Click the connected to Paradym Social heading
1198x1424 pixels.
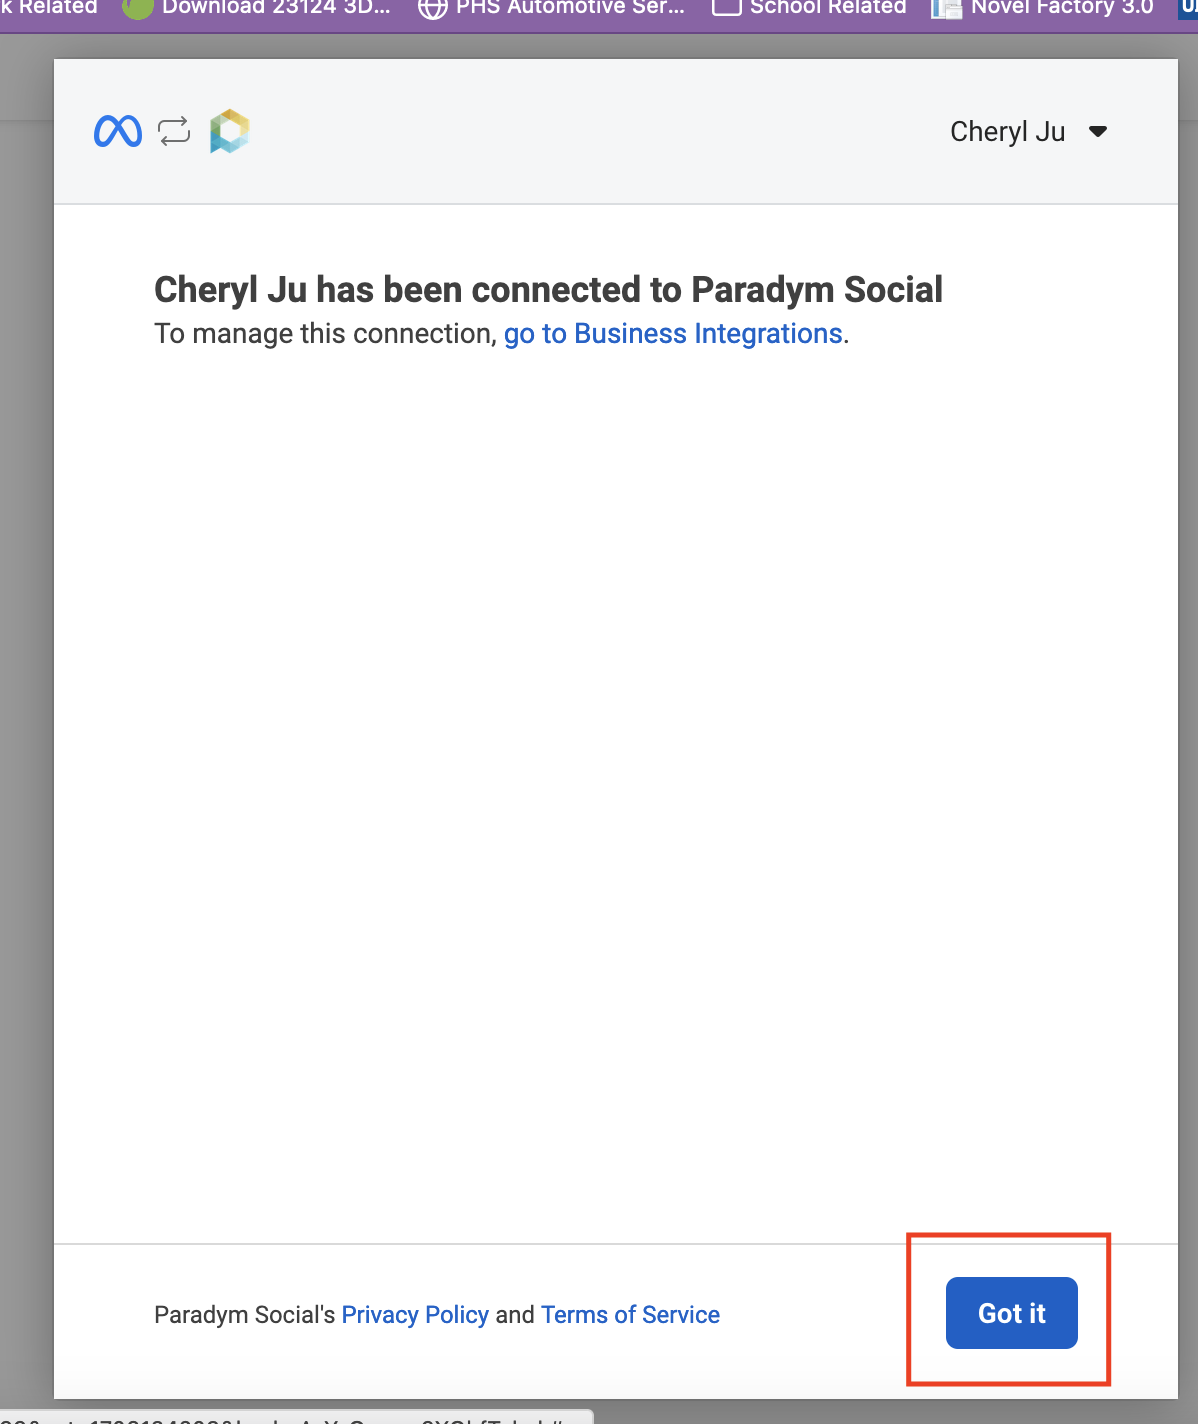[548, 290]
